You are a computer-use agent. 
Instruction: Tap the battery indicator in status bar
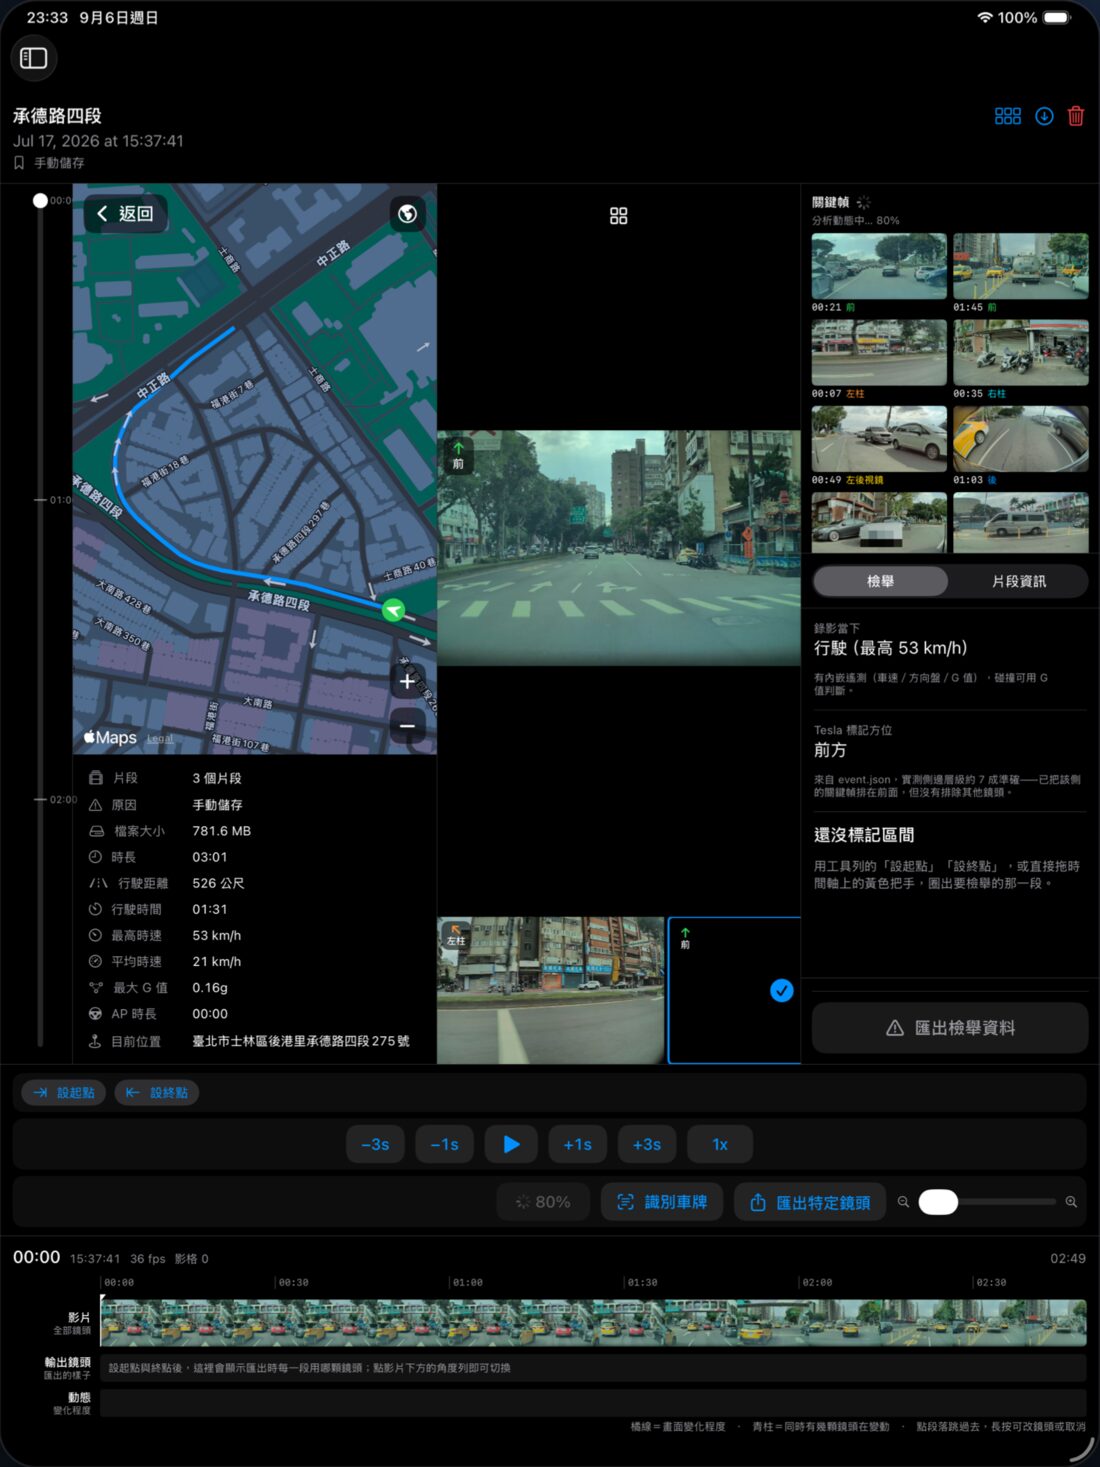click(x=1057, y=18)
